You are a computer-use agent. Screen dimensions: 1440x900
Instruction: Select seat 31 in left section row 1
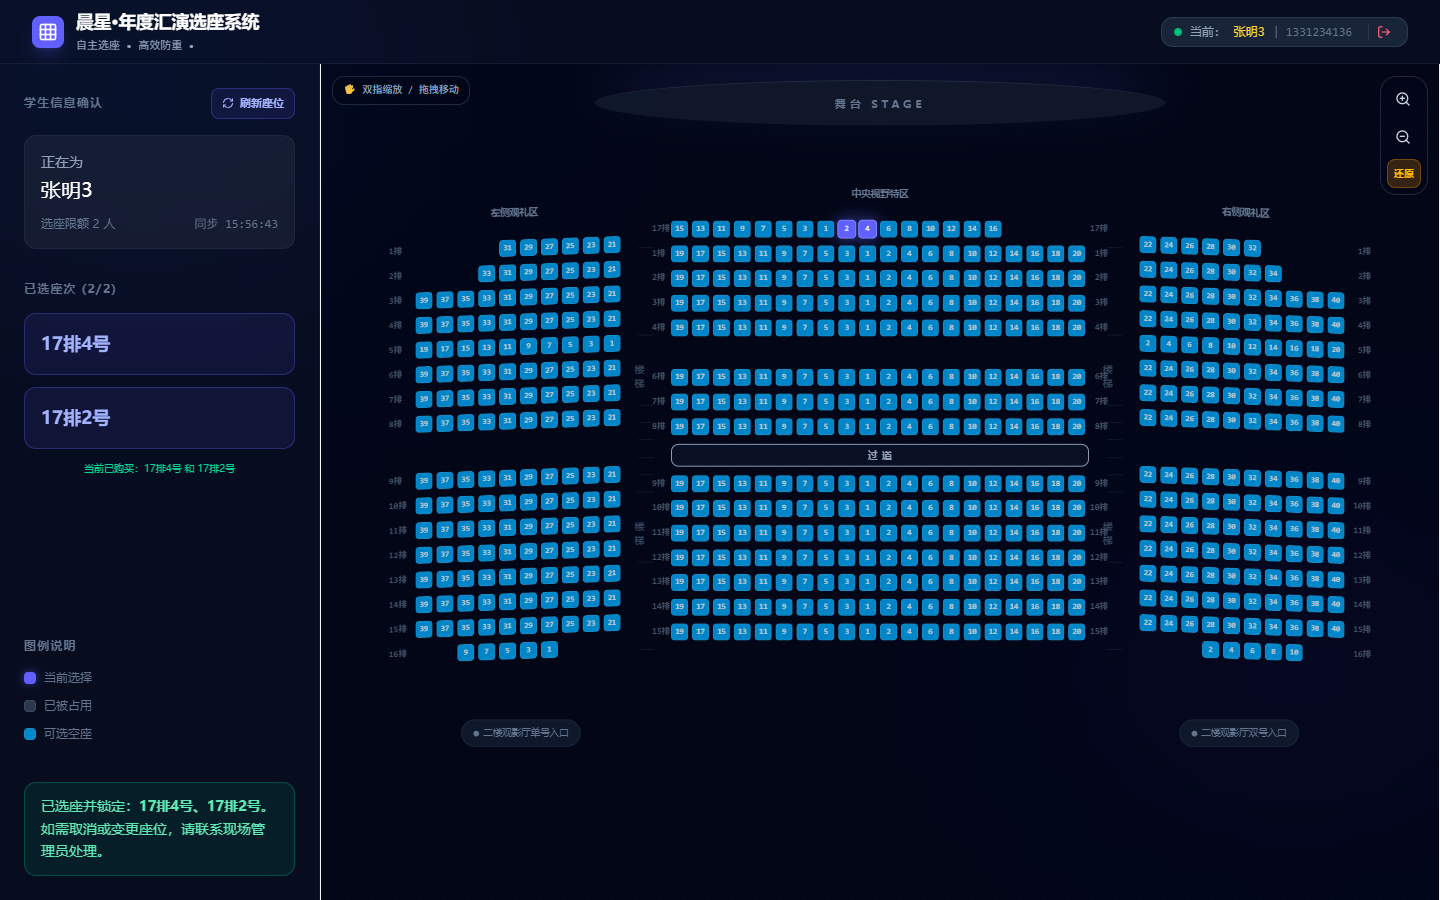[507, 248]
